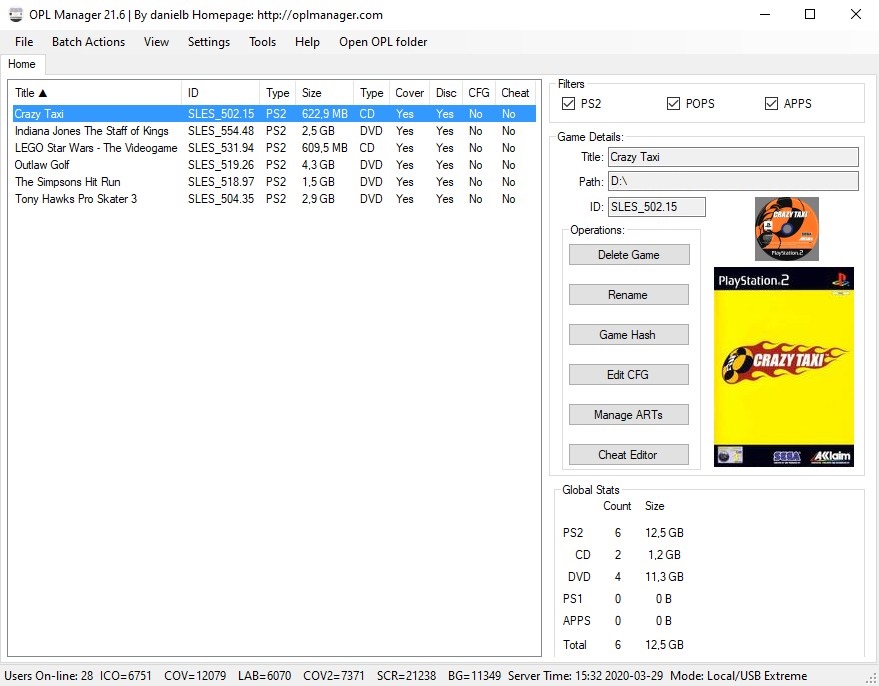
Task: Switch to the Home tab
Action: click(x=22, y=64)
